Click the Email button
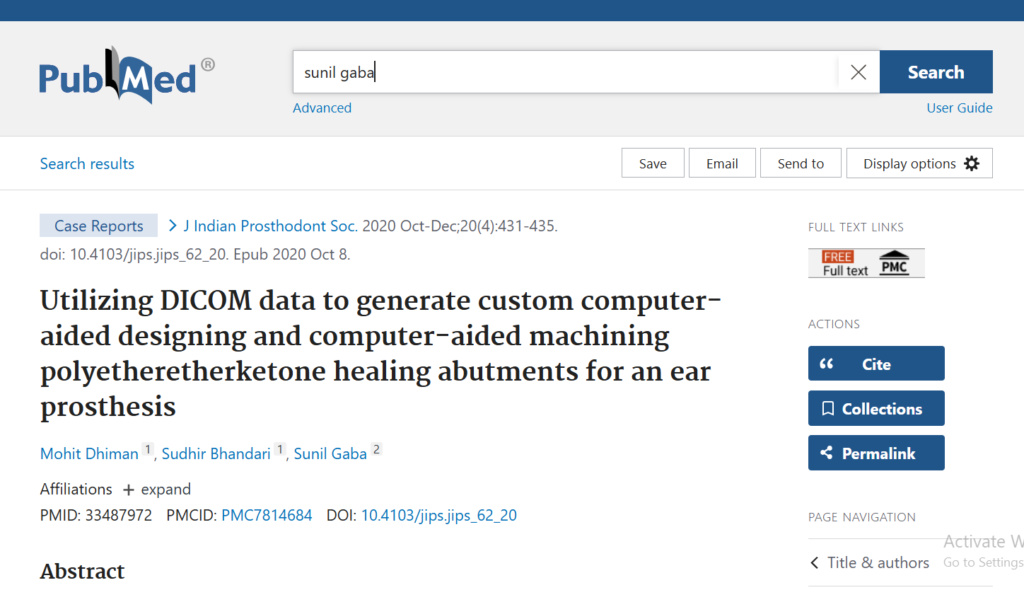Viewport: 1024px width, 602px height. click(x=721, y=164)
